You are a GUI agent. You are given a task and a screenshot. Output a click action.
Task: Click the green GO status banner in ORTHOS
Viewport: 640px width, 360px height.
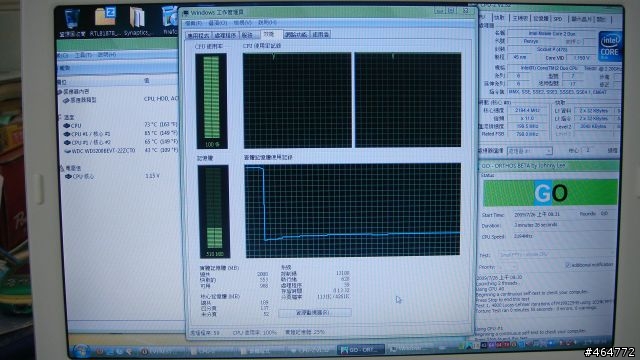coord(550,192)
